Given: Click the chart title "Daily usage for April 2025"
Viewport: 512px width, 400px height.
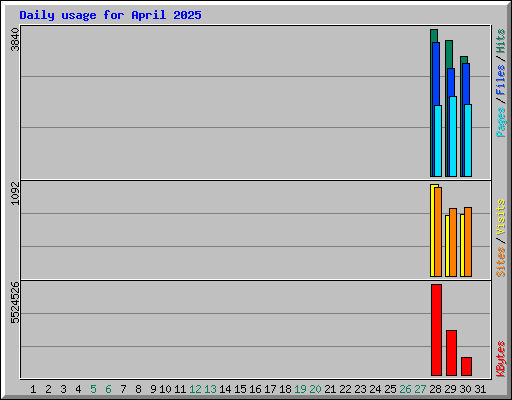Looking at the screenshot, I should pyautogui.click(x=110, y=15).
